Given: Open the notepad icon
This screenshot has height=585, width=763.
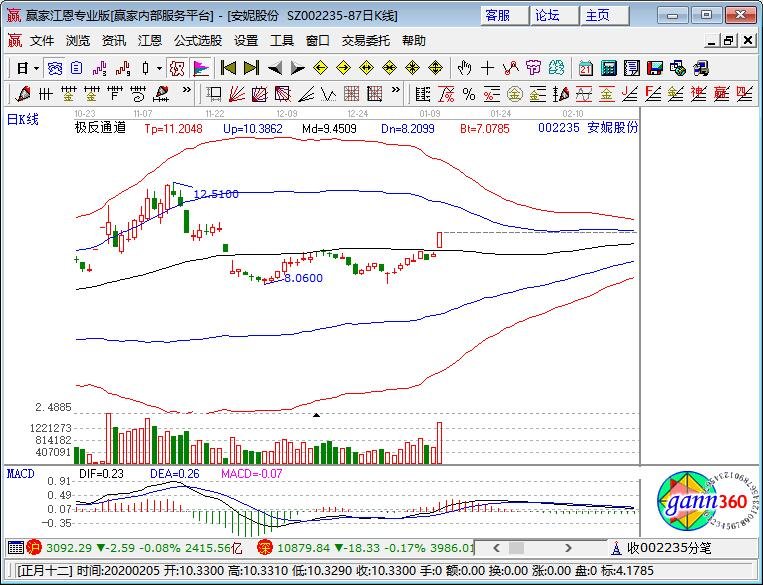Looking at the screenshot, I should tap(632, 68).
